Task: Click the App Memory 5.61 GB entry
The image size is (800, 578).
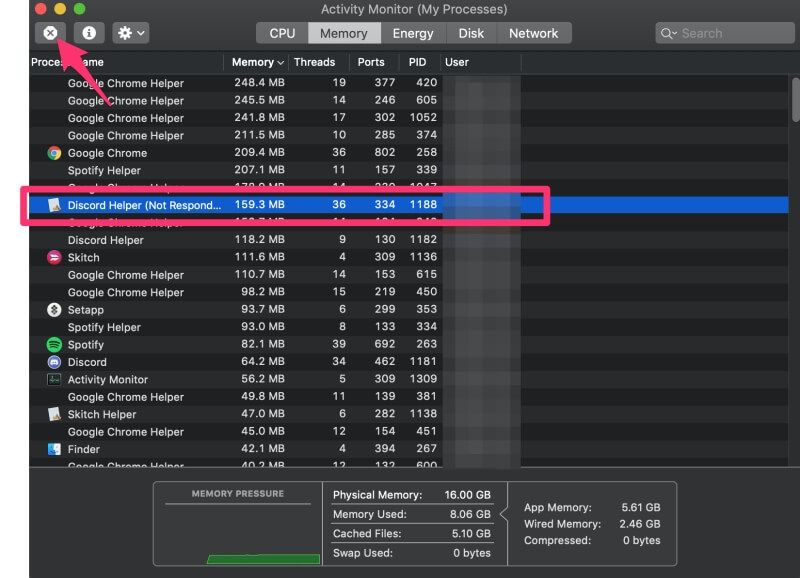Action: (592, 508)
